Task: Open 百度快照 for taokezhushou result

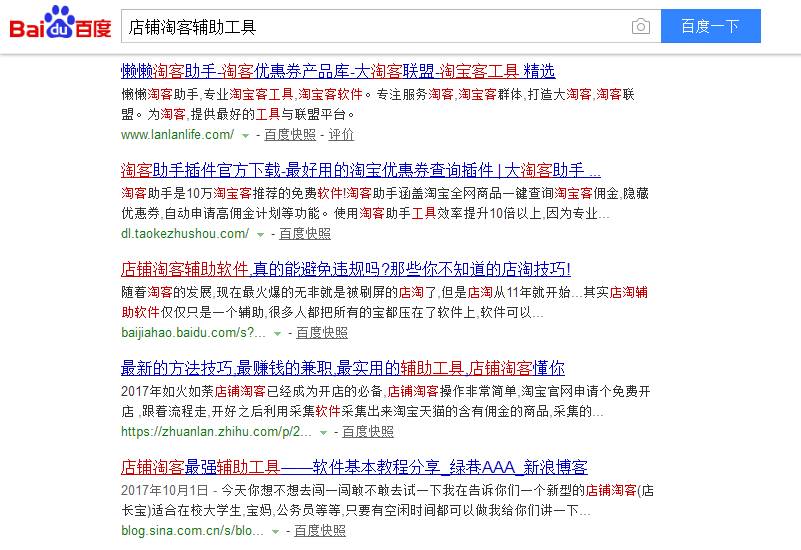Action: tap(305, 234)
